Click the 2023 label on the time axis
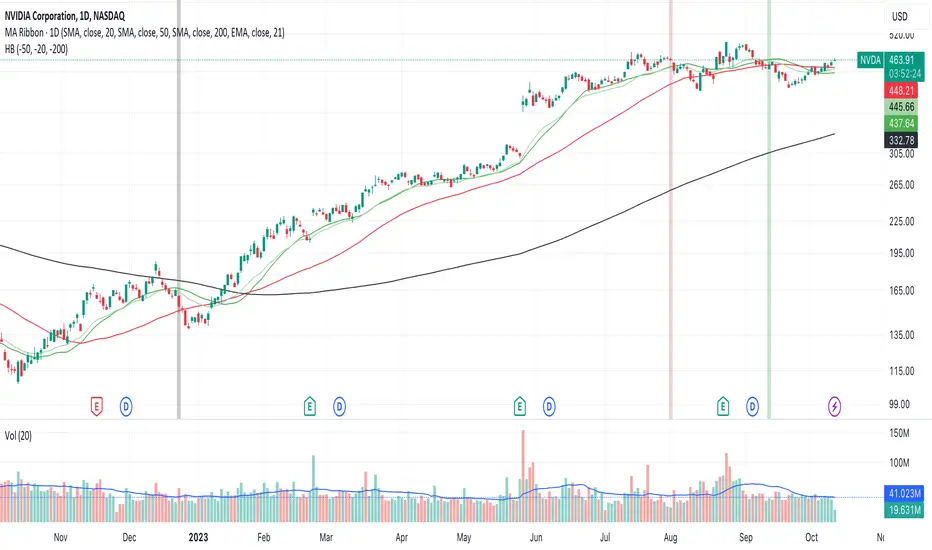 199,538
